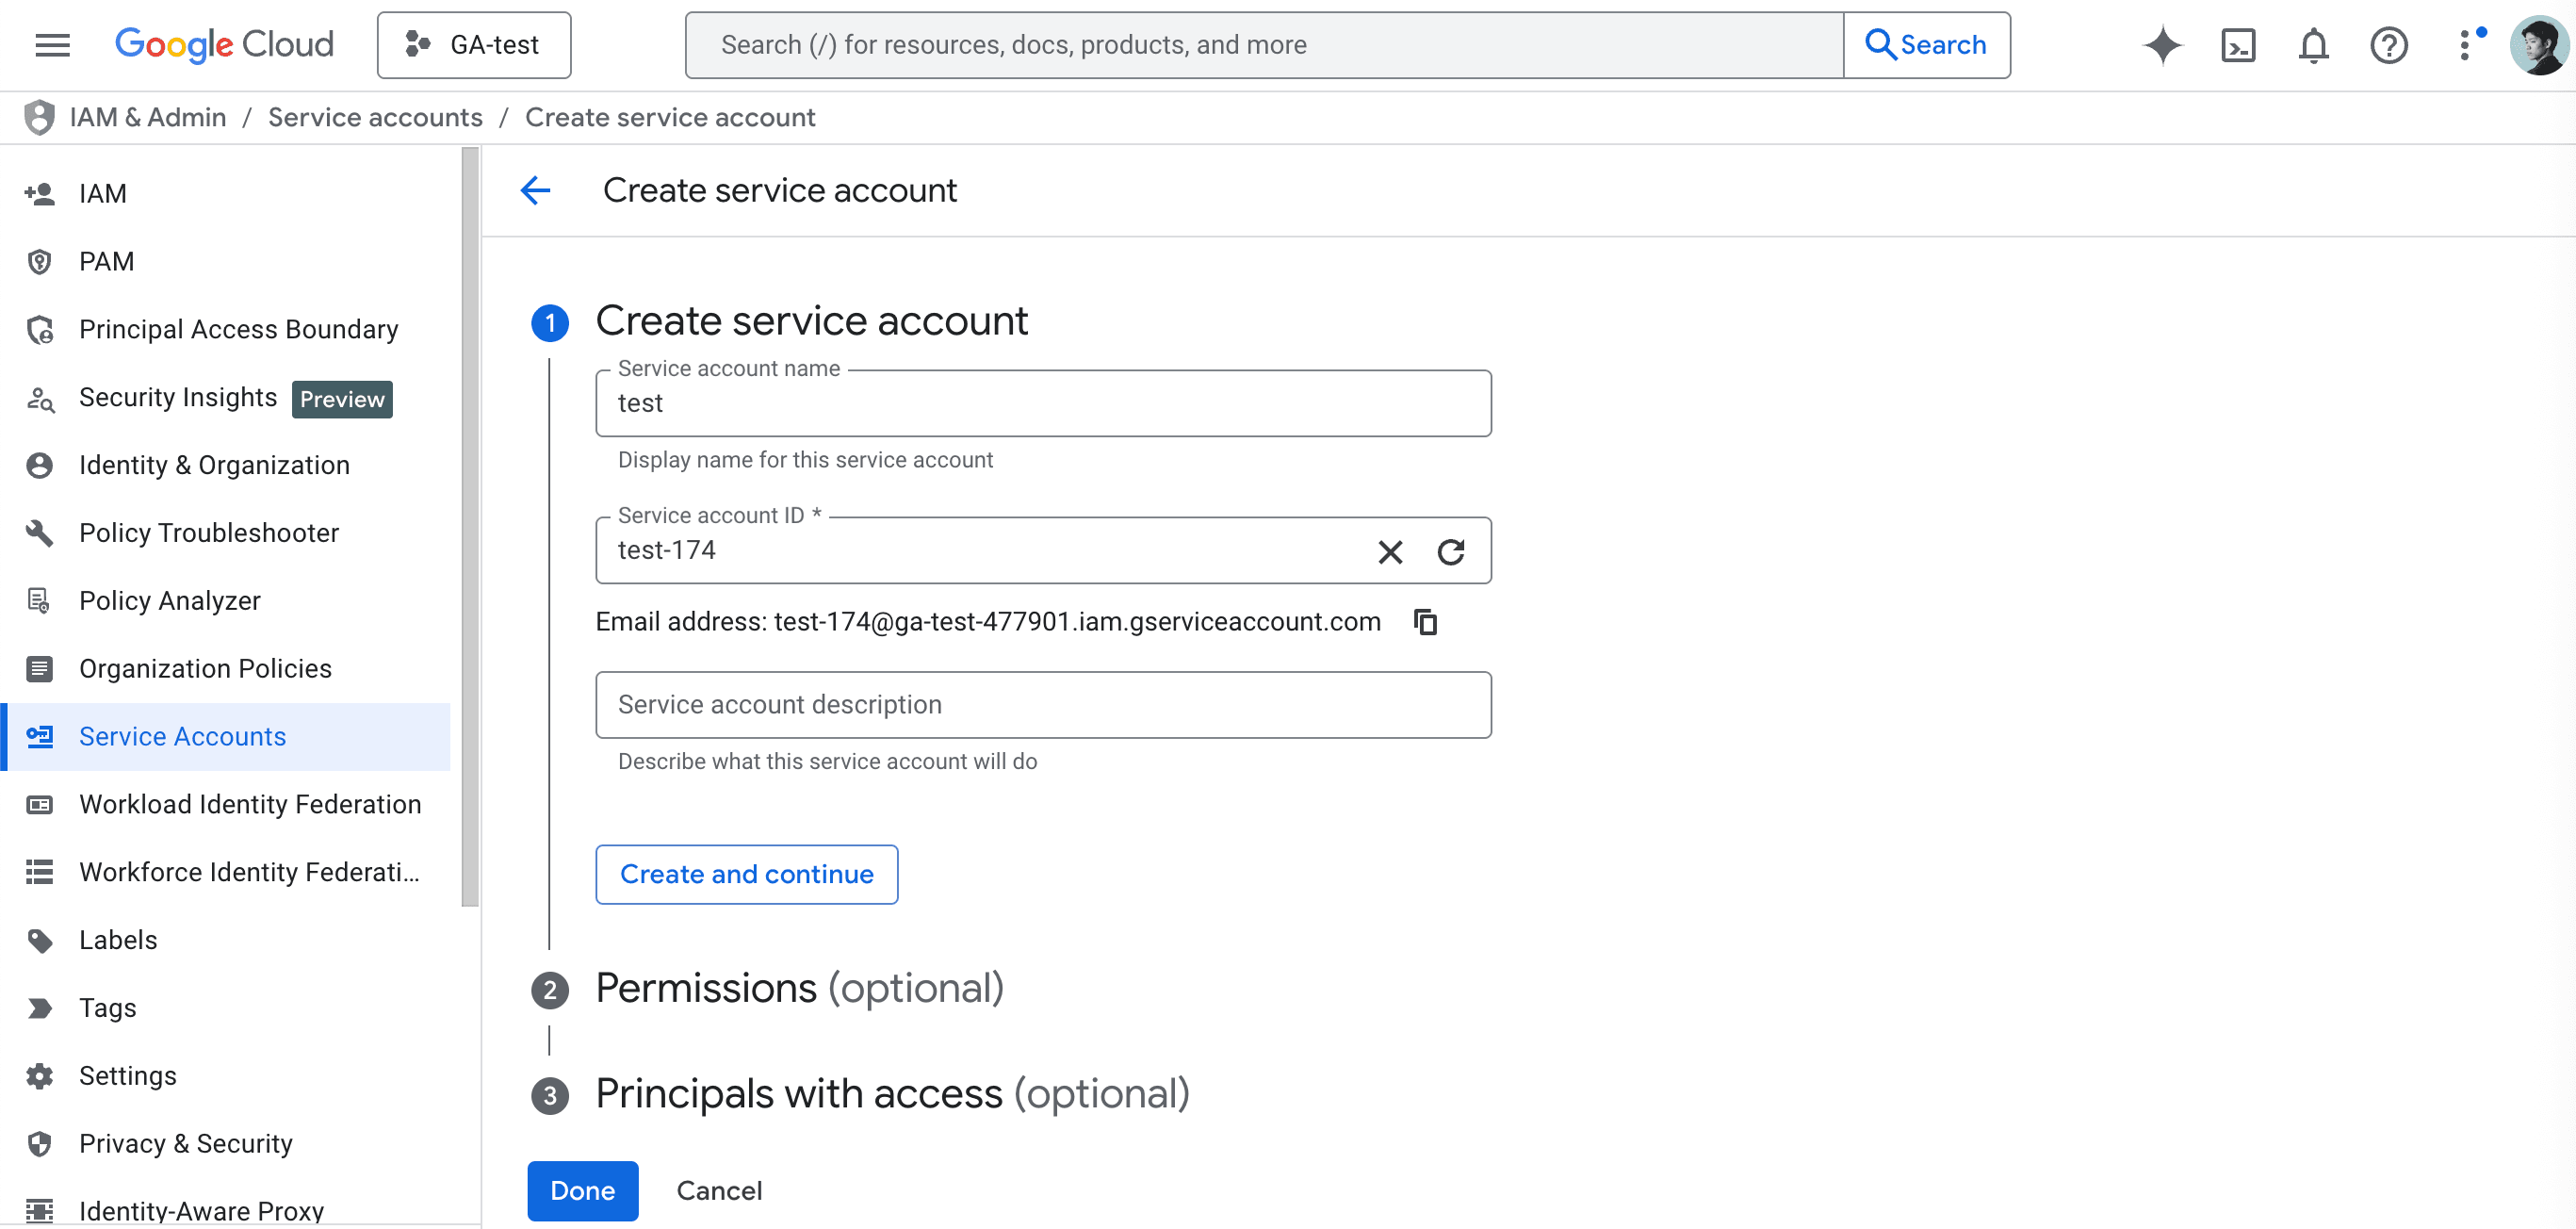Open the IAM & Admin shield icon in breadcrumb
The image size is (2576, 1229).
pos(38,117)
